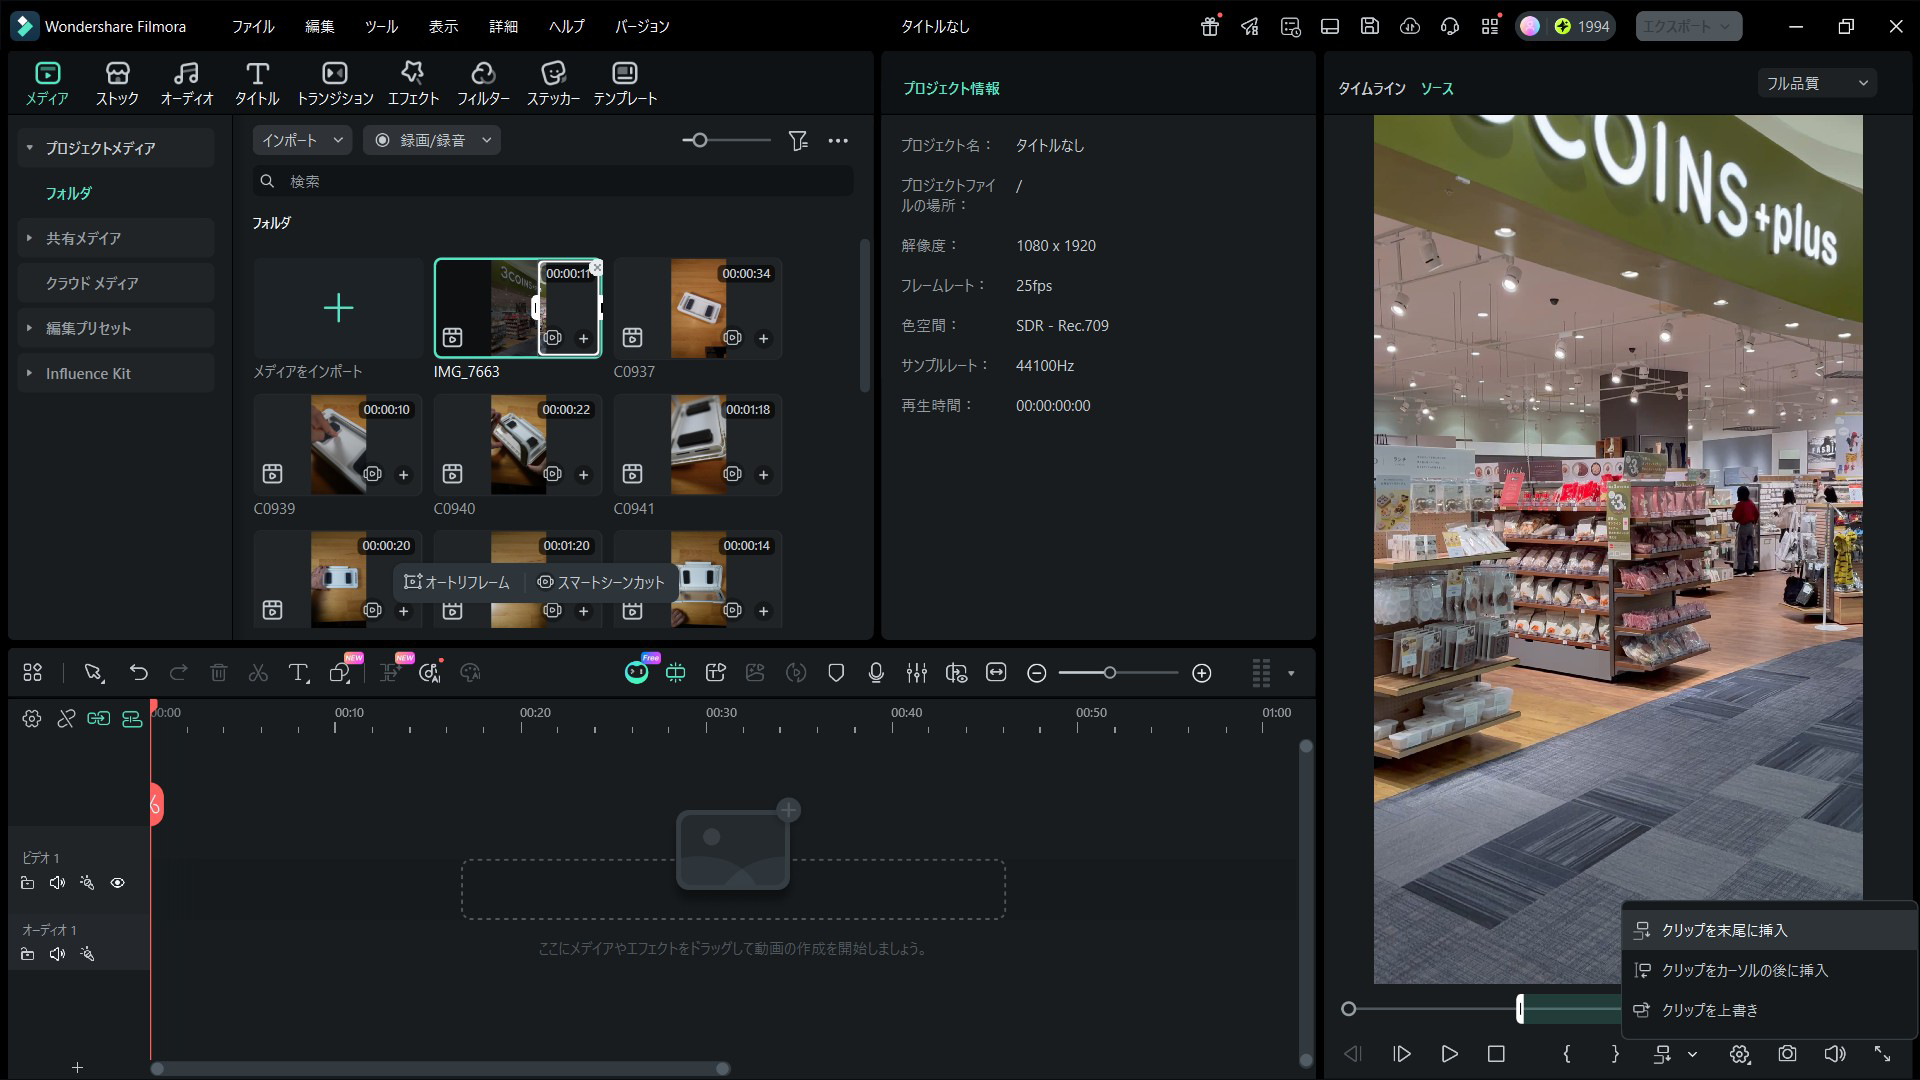The image size is (1920, 1080).
Task: Toggle Video 1 track visibility eye
Action: (117, 883)
